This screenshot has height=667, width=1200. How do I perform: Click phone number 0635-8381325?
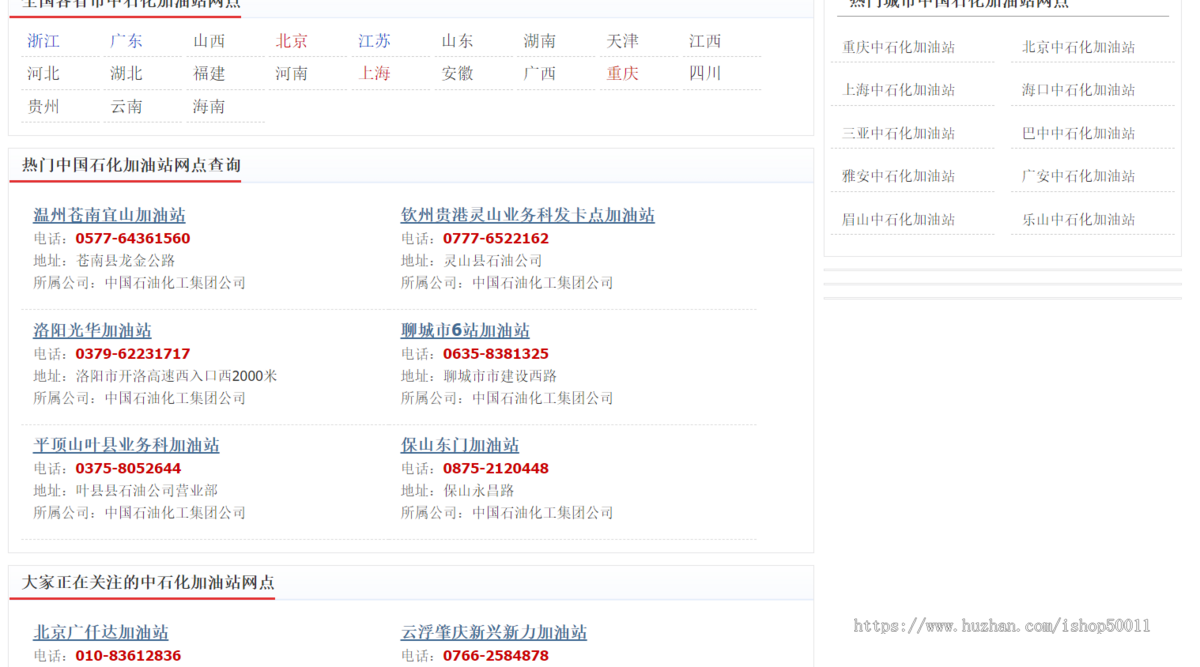point(496,353)
